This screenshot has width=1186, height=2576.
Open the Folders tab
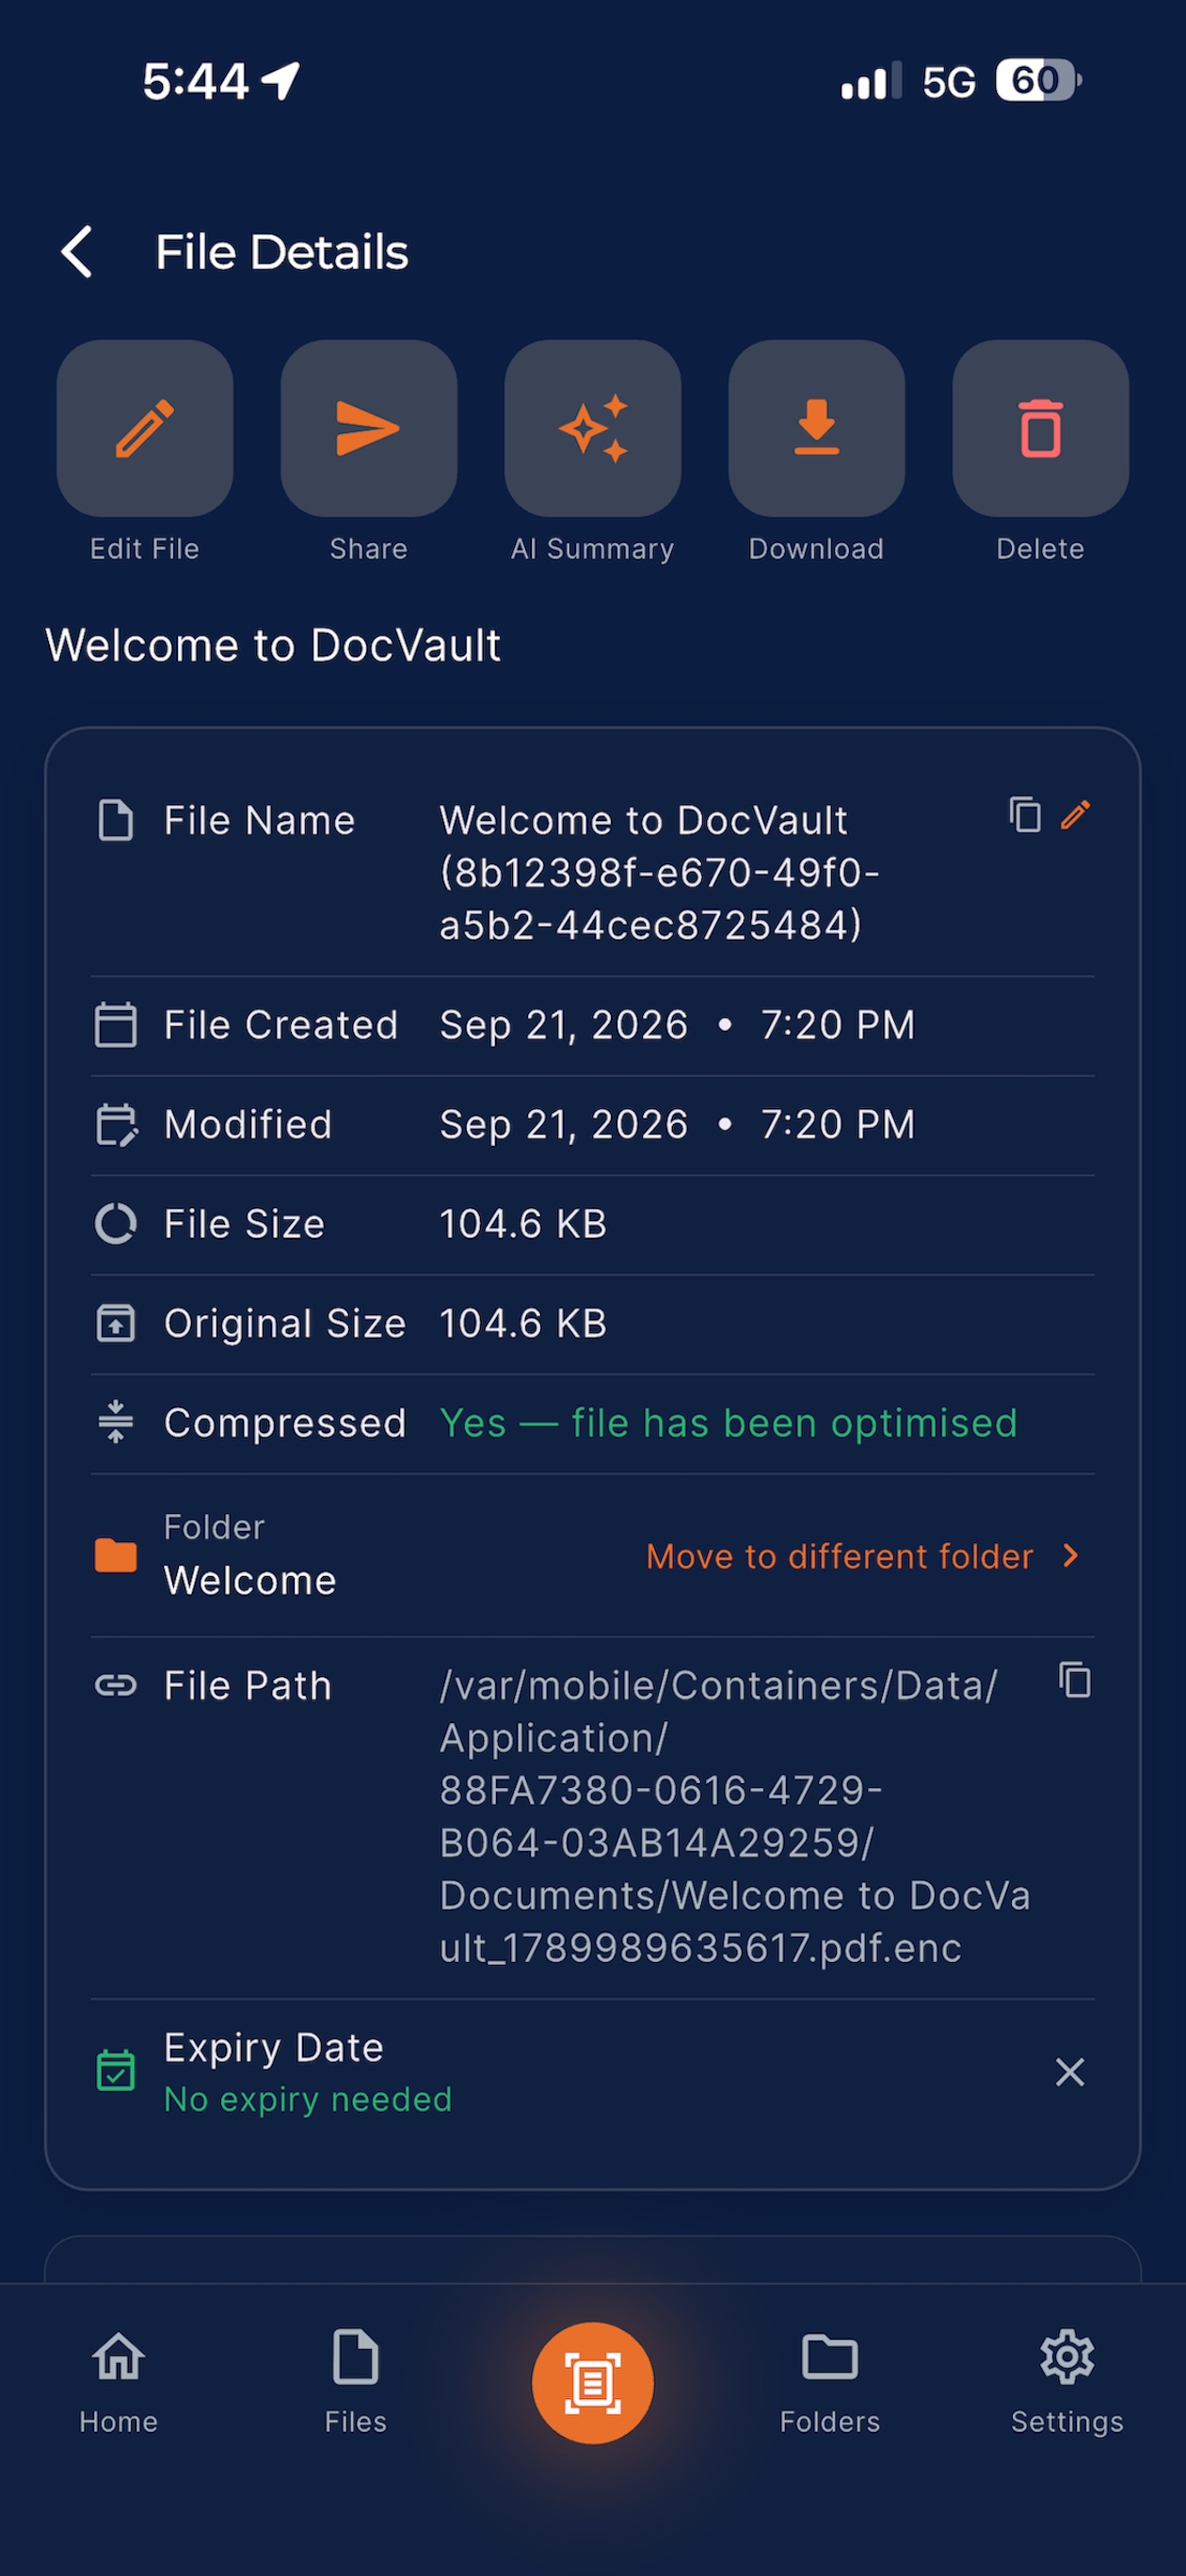(x=830, y=2382)
